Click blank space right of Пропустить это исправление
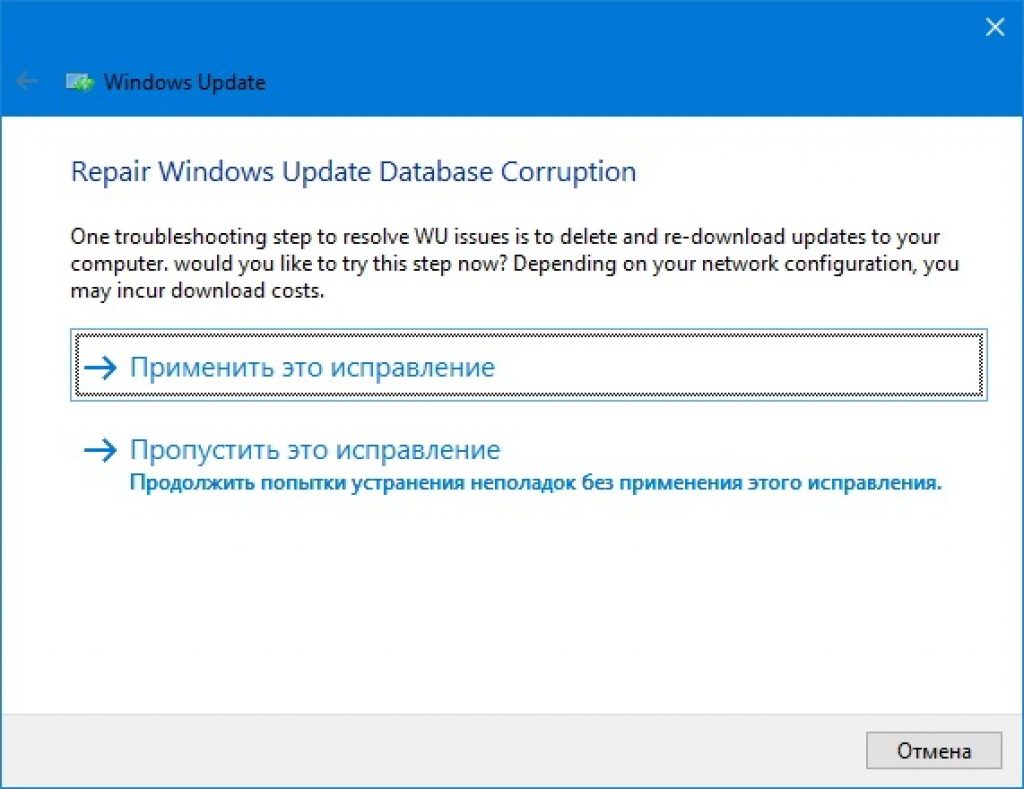1024x789 pixels. [x=750, y=450]
